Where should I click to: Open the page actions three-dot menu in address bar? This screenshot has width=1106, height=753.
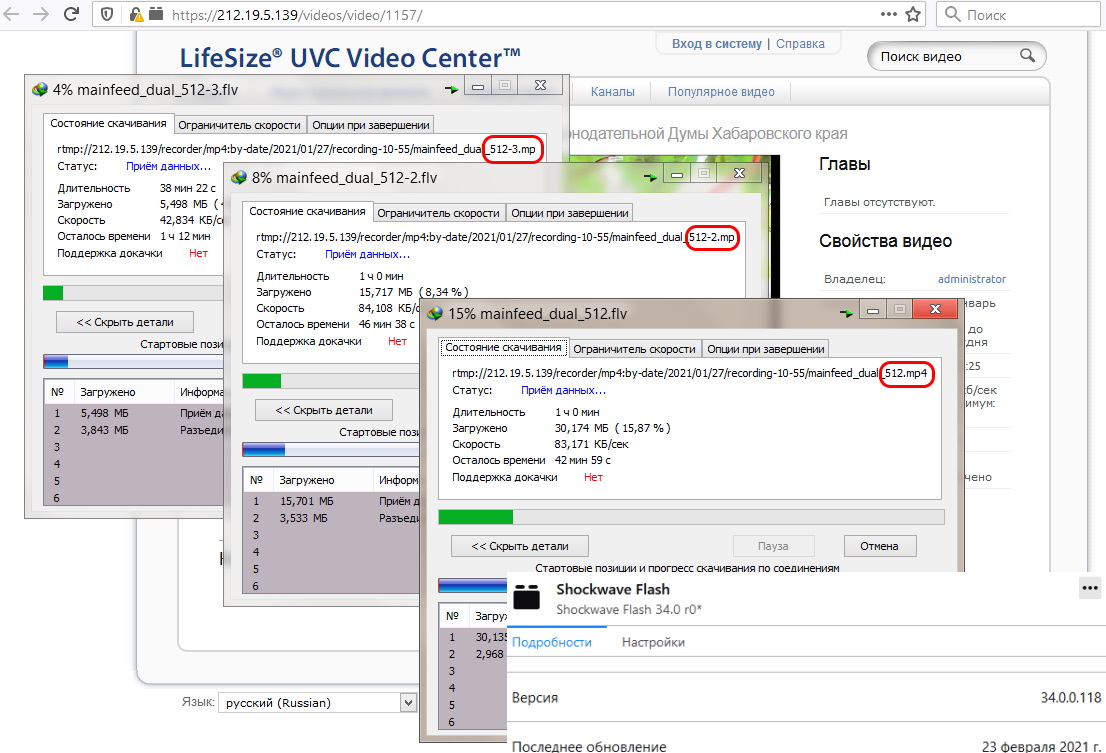click(889, 14)
